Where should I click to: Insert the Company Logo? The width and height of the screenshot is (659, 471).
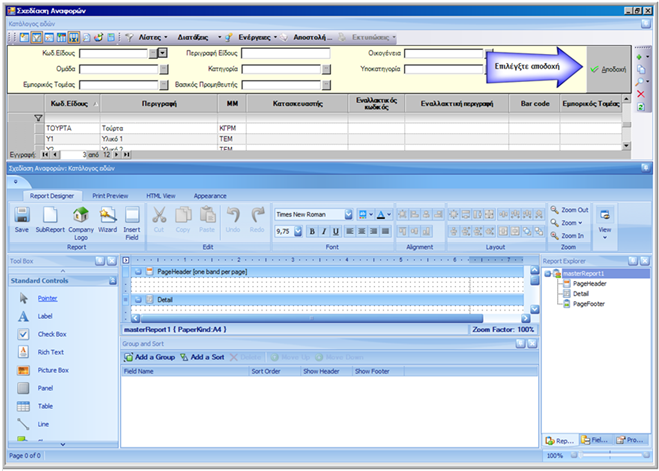tap(81, 224)
